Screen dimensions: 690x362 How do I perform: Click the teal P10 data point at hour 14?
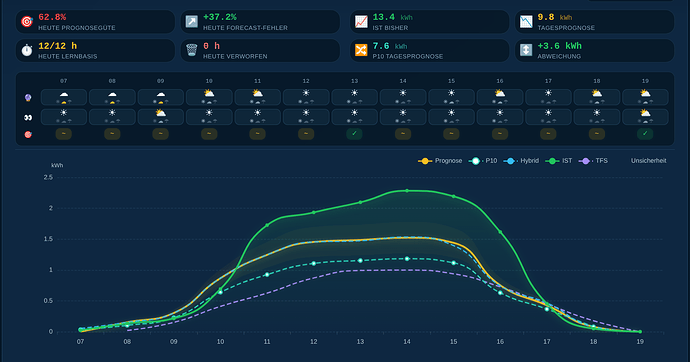(x=407, y=259)
